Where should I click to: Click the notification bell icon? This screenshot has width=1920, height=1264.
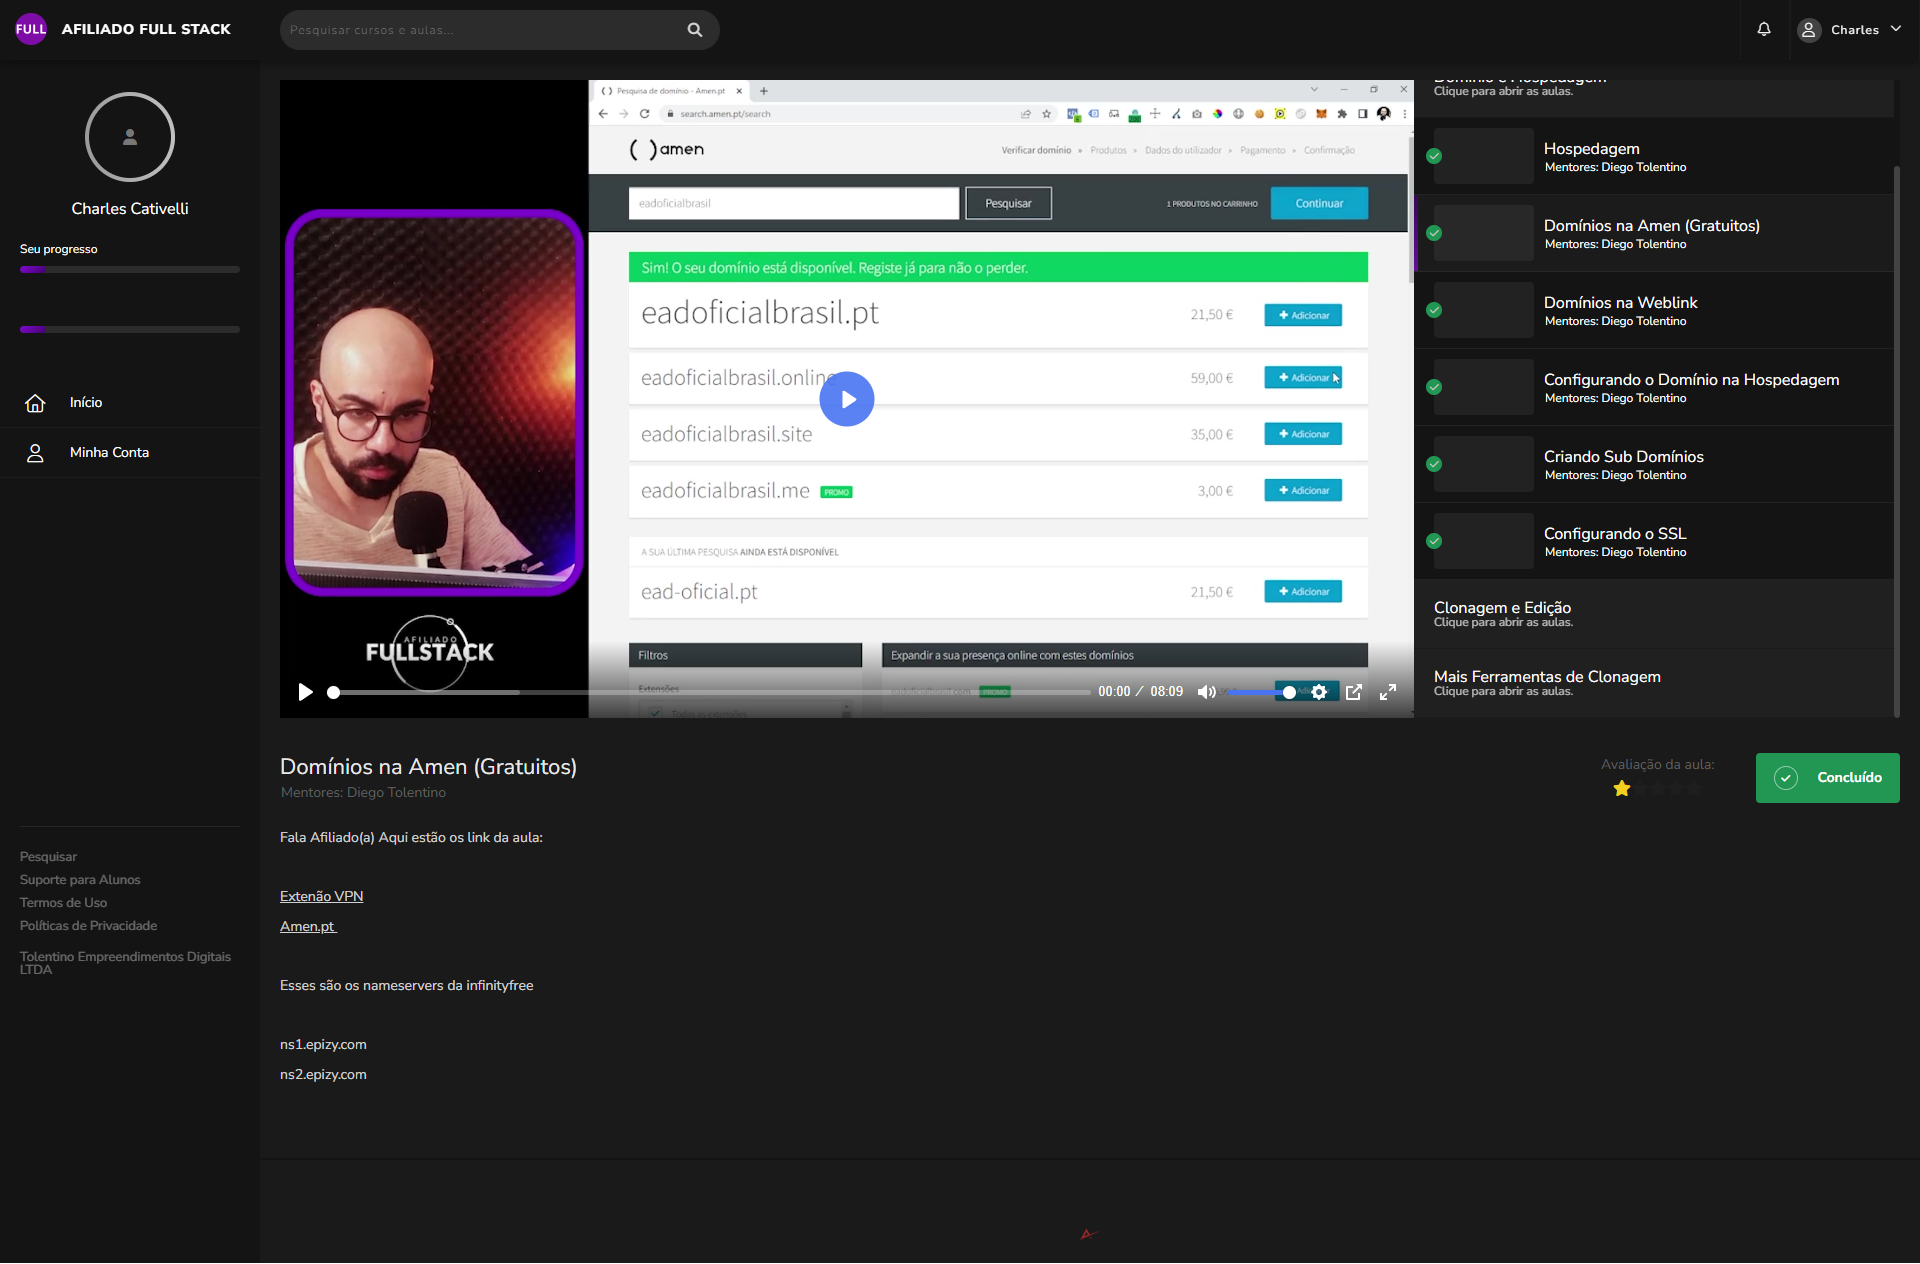1764,29
